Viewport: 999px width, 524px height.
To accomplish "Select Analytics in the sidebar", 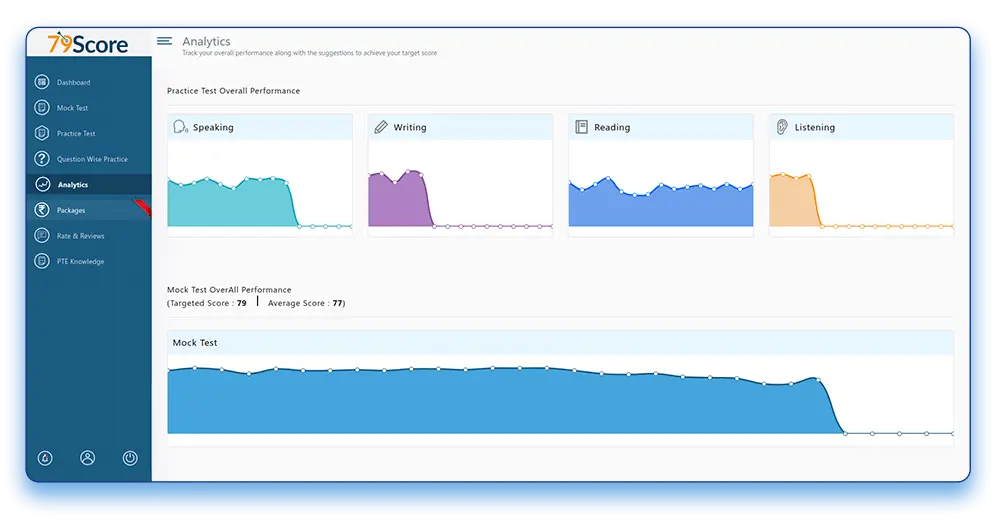I will (x=89, y=184).
